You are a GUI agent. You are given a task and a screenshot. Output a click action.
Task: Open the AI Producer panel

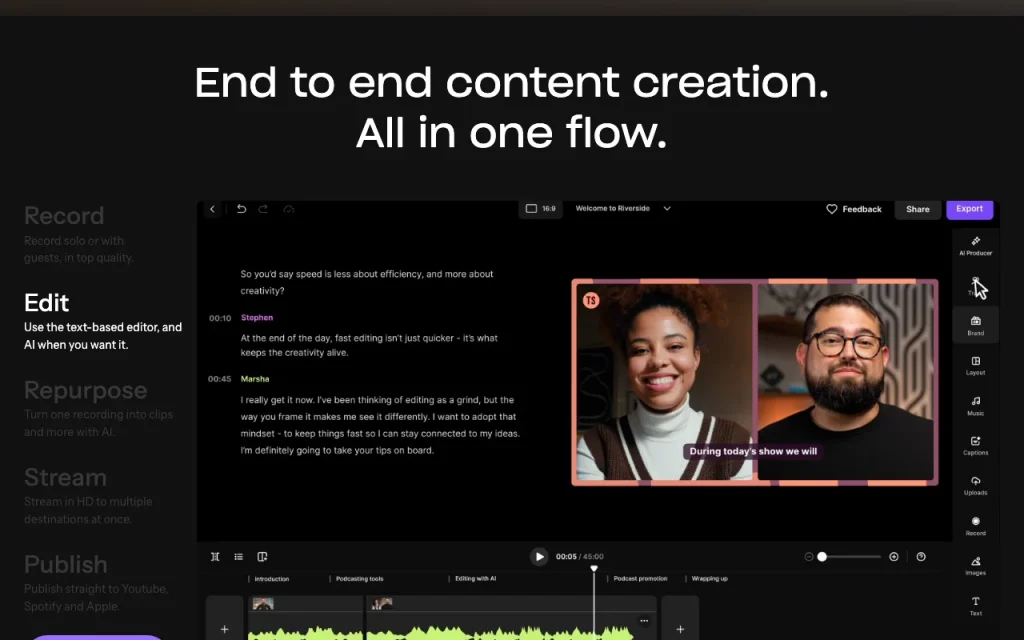click(975, 246)
